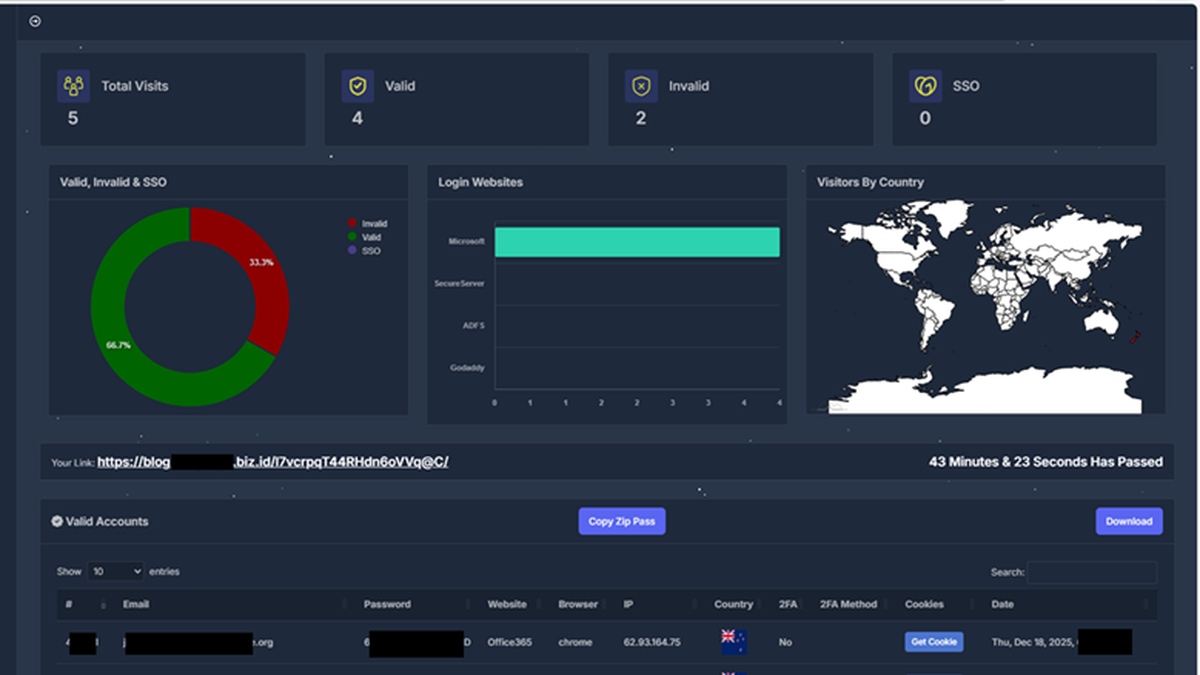Click the Total Visits people icon
This screenshot has width=1200, height=675.
[73, 86]
